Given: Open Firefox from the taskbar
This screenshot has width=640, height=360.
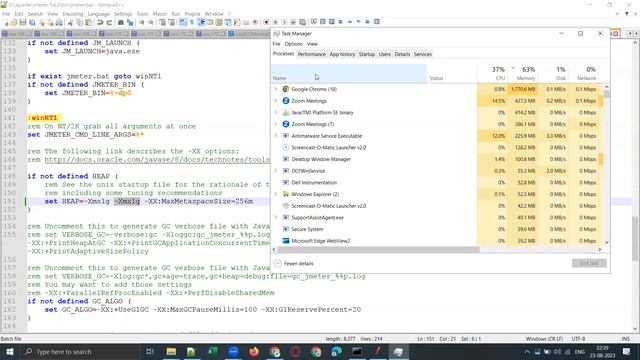Looking at the screenshot, I should (x=254, y=351).
